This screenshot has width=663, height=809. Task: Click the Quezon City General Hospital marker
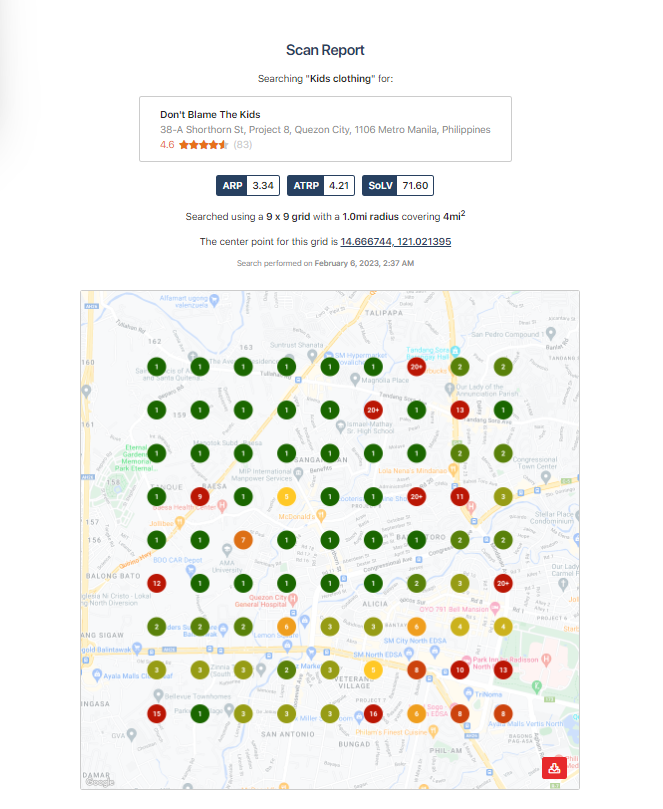(x=293, y=600)
